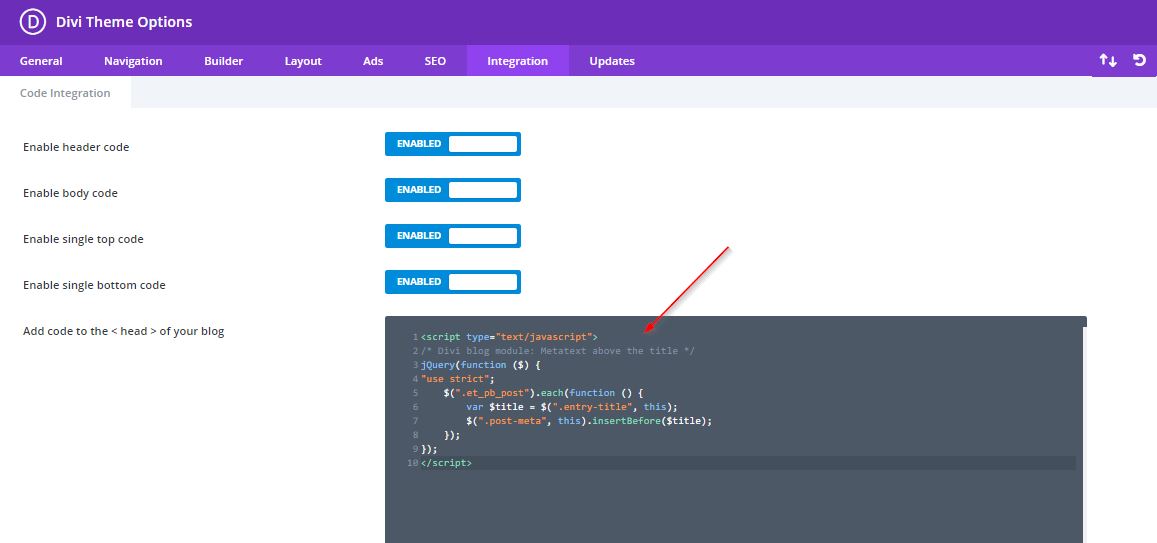Open the import/export arrows icon
This screenshot has height=543, width=1157.
point(1108,60)
